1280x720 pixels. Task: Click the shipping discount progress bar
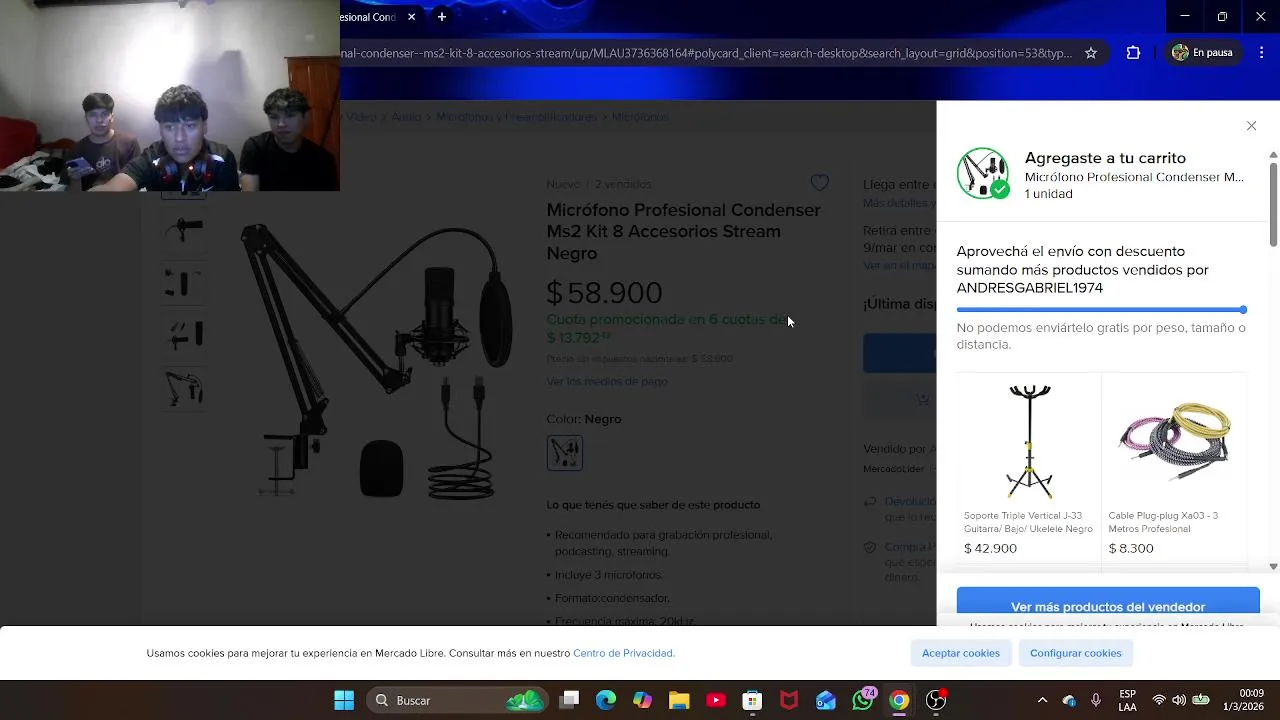1101,310
